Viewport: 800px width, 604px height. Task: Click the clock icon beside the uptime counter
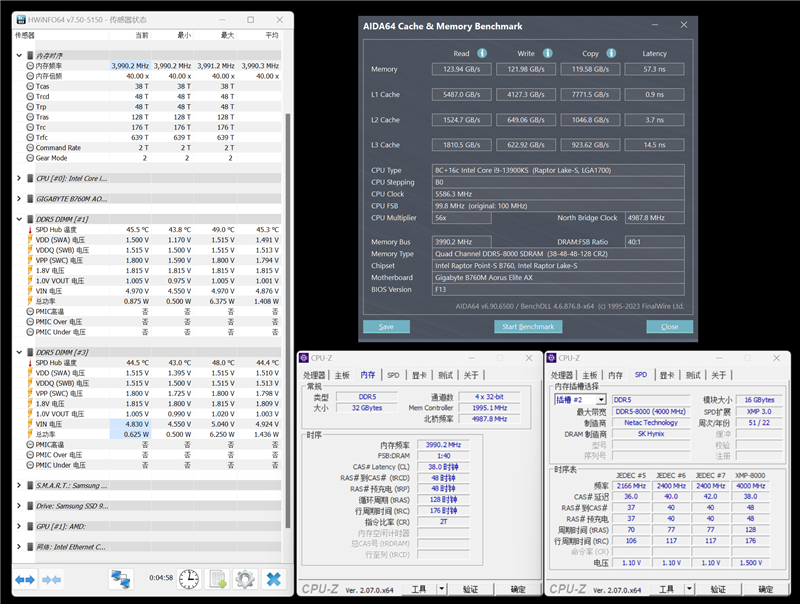coord(188,579)
